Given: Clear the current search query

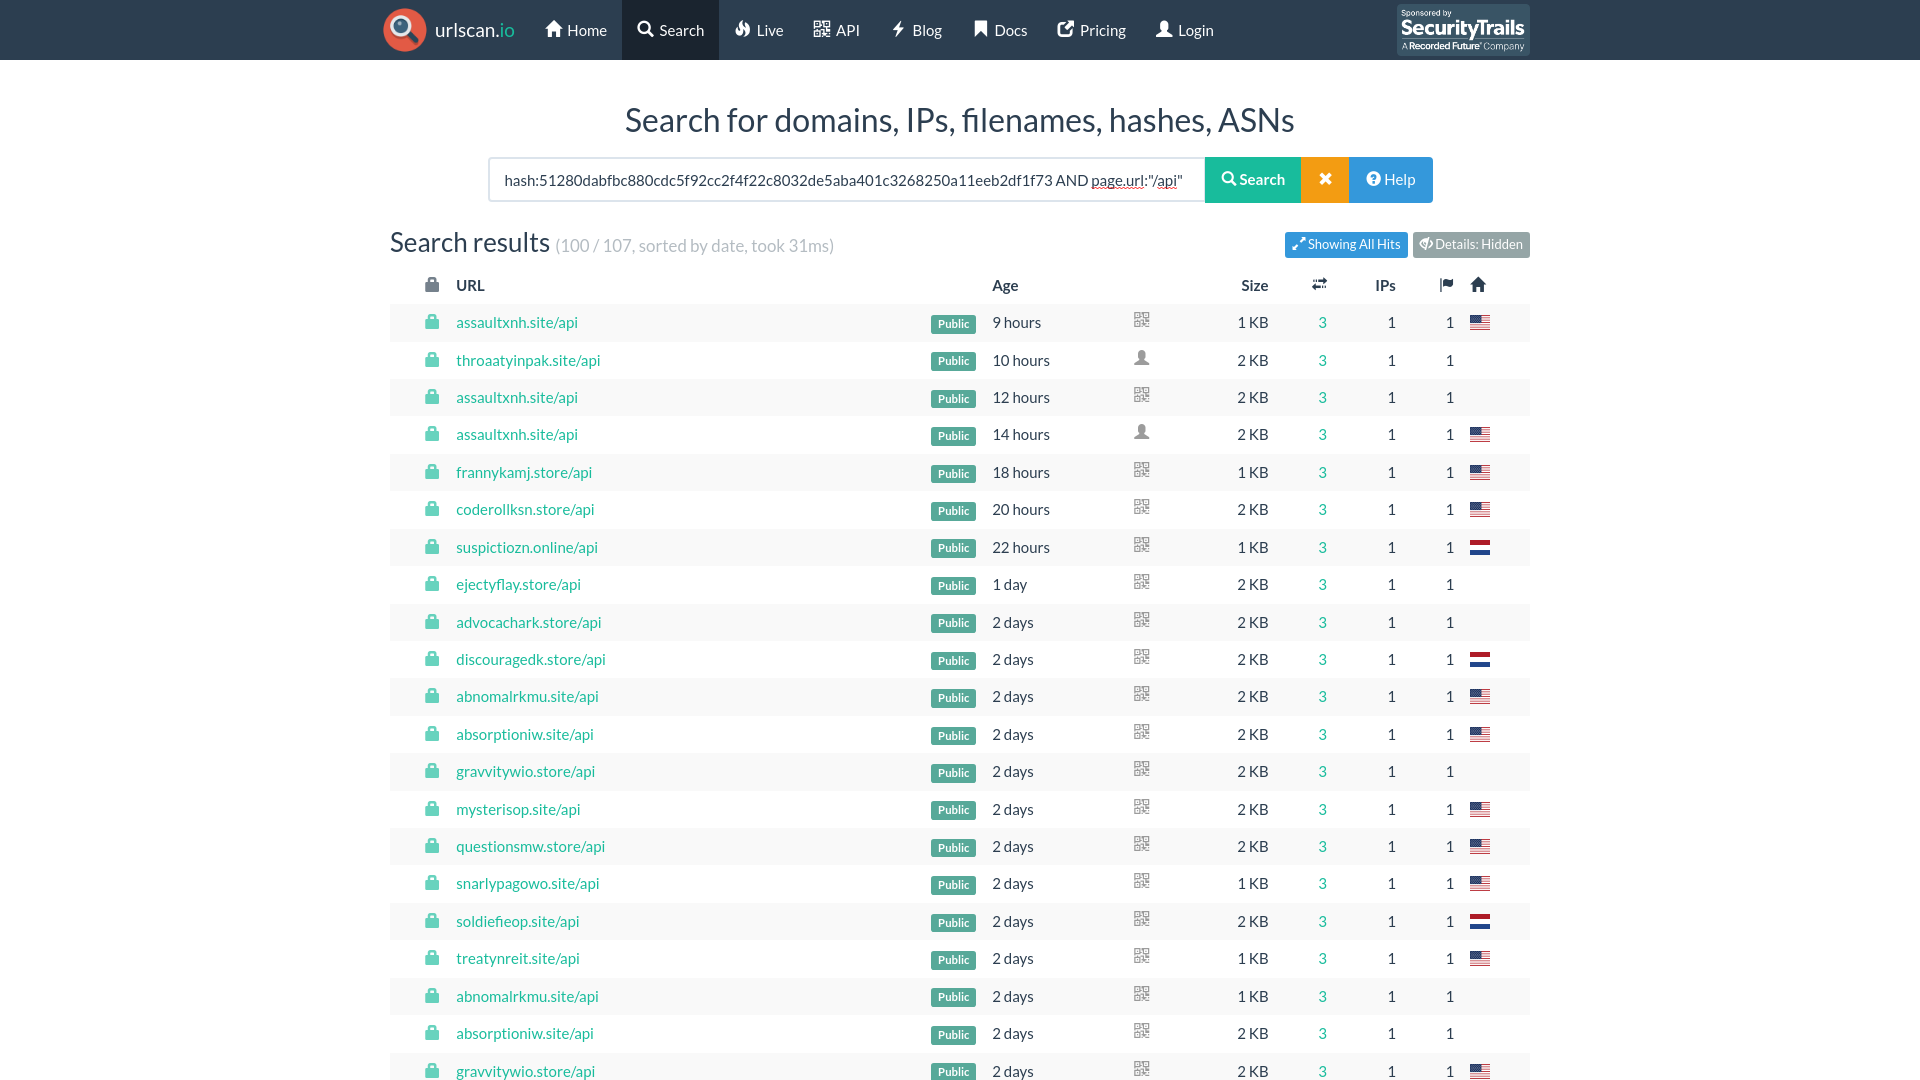Looking at the screenshot, I should coord(1325,179).
